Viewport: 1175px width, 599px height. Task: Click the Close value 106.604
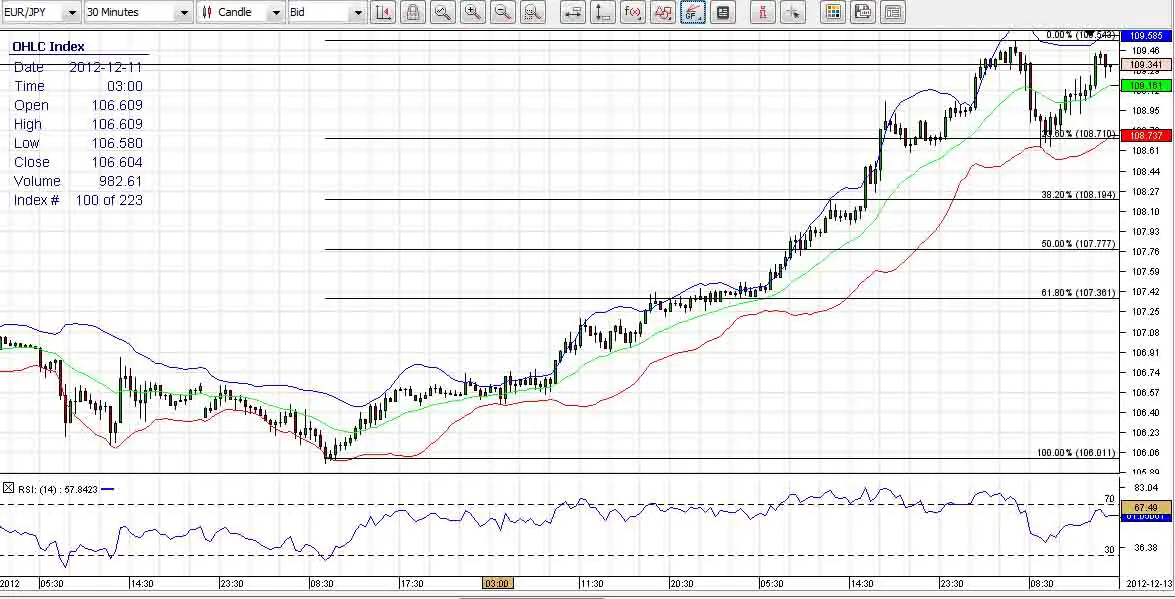tap(118, 162)
